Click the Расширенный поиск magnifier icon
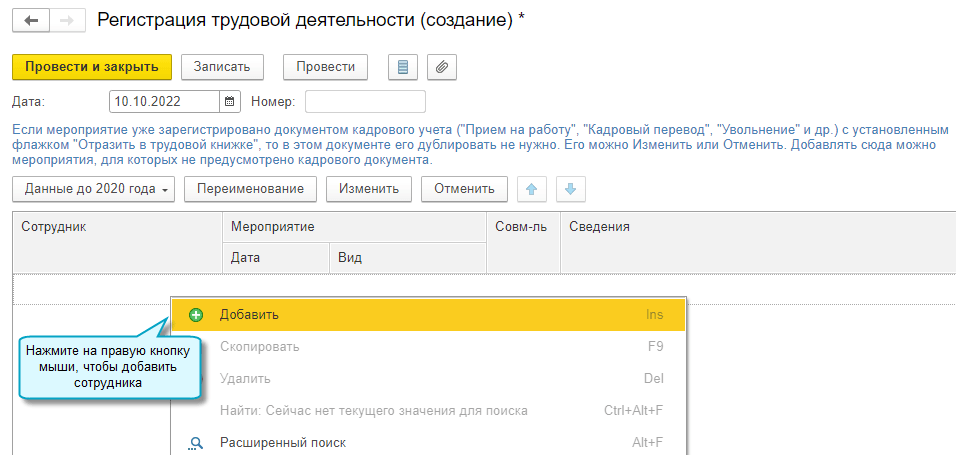The width and height of the screenshot is (956, 455). click(x=196, y=443)
